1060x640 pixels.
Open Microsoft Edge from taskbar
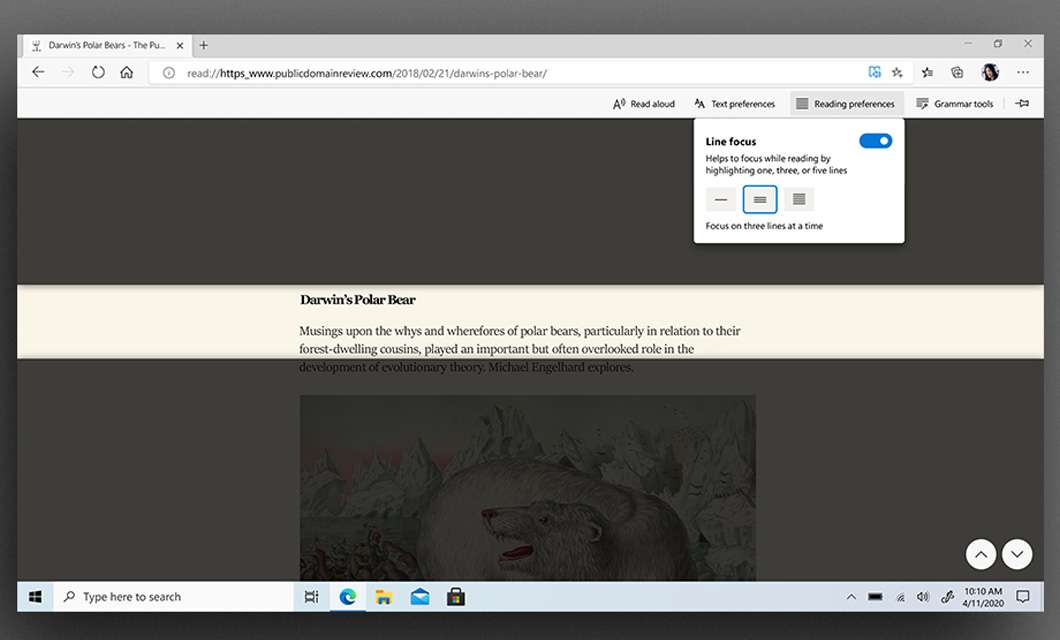click(348, 597)
